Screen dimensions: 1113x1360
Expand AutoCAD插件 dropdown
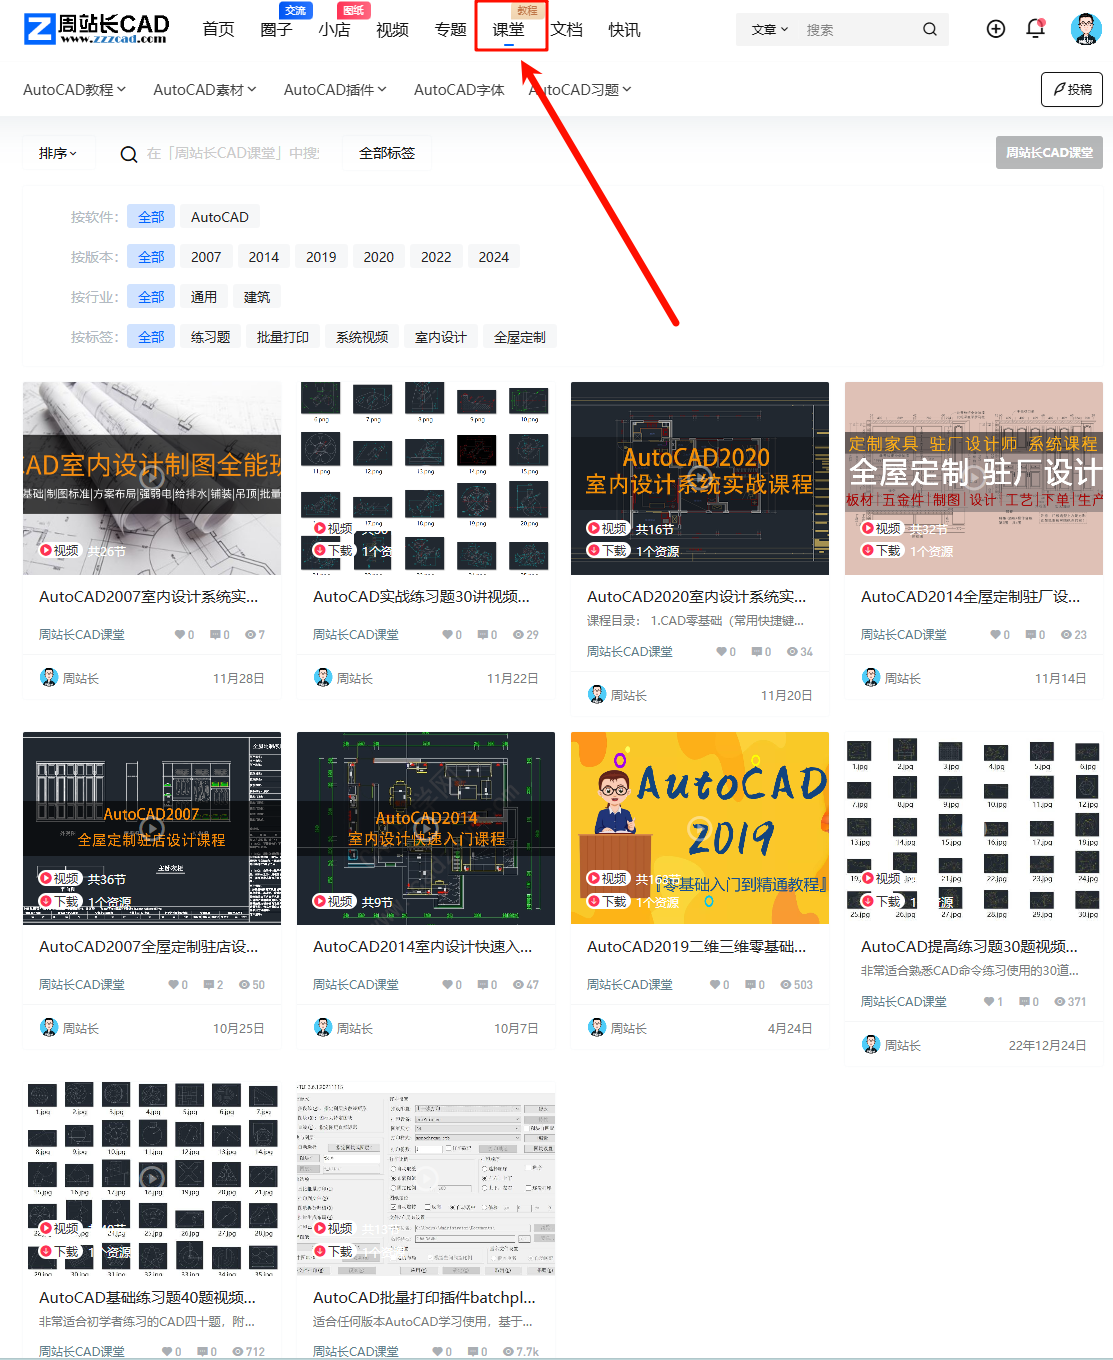[335, 89]
